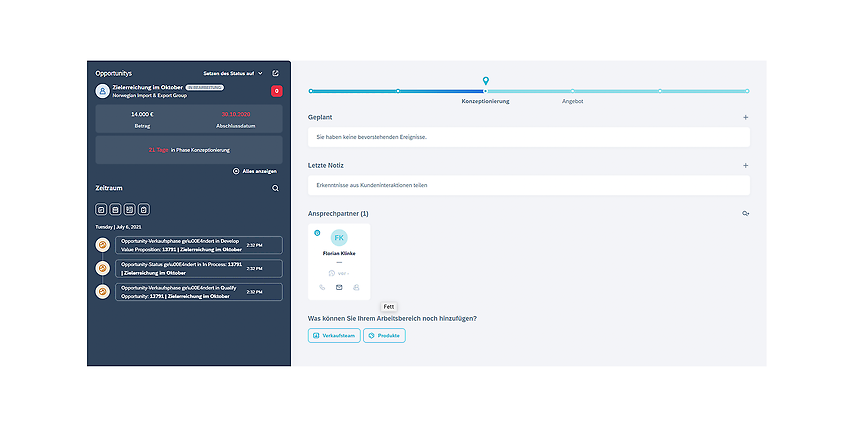
Task: Add a note with Letzte Notiz plus icon
Action: coord(745,165)
